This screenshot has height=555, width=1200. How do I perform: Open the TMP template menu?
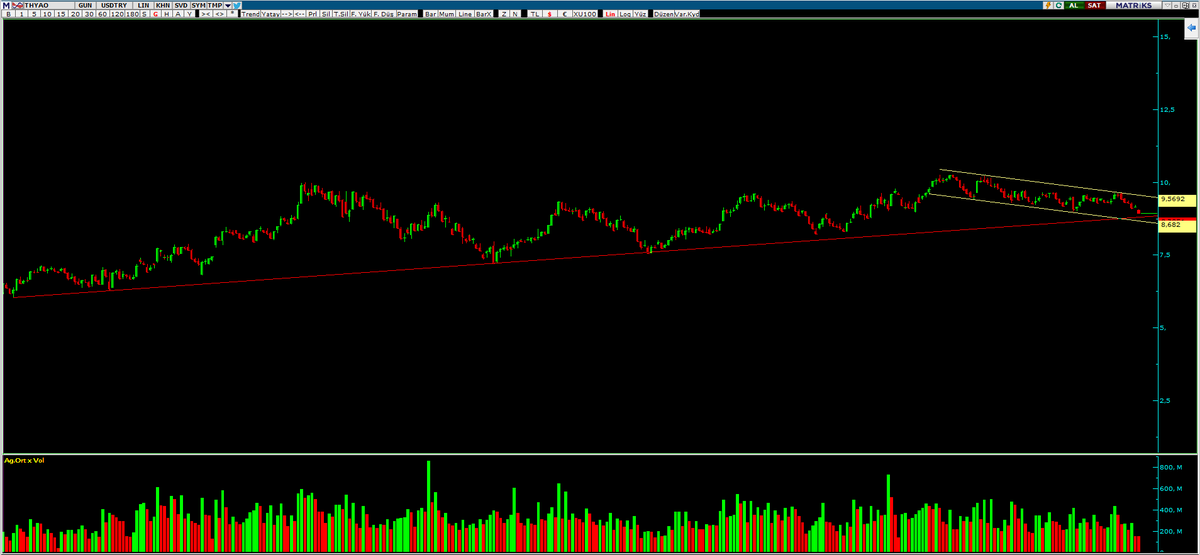point(215,5)
